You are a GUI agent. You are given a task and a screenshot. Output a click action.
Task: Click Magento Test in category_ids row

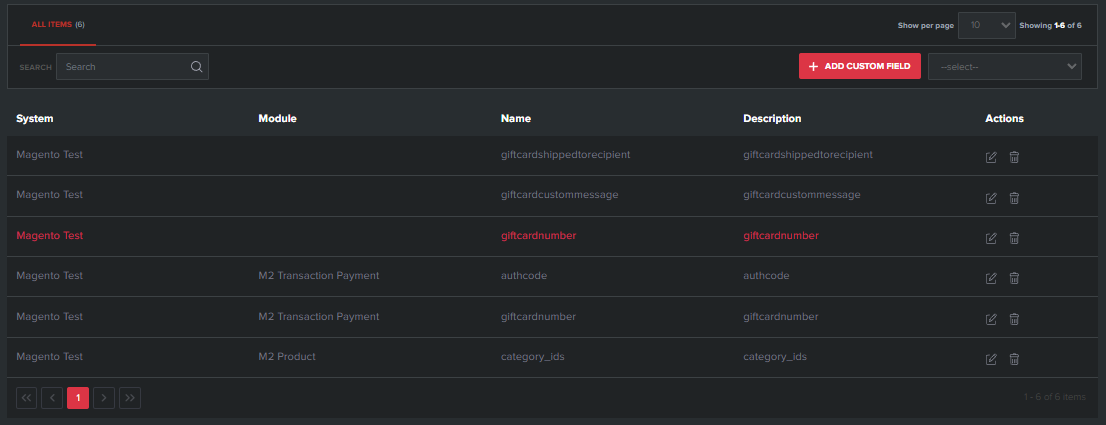[49, 357]
